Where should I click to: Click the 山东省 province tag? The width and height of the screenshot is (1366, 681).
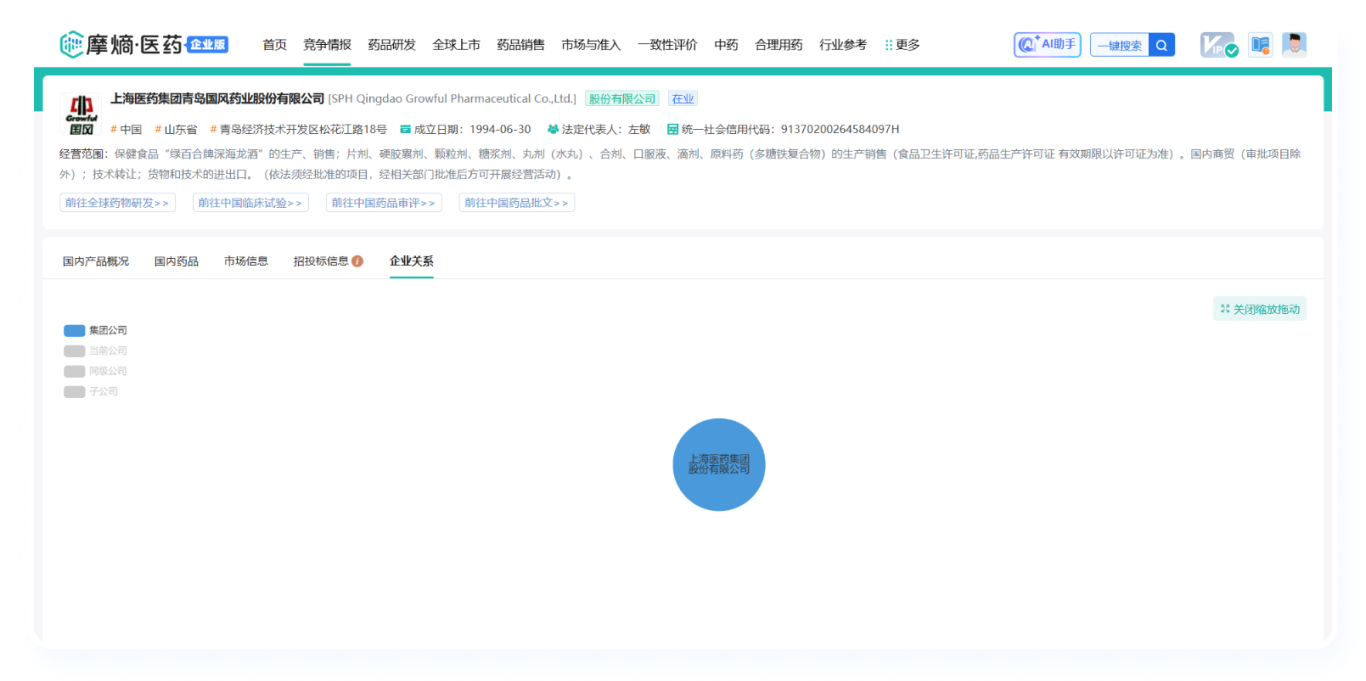[176, 129]
